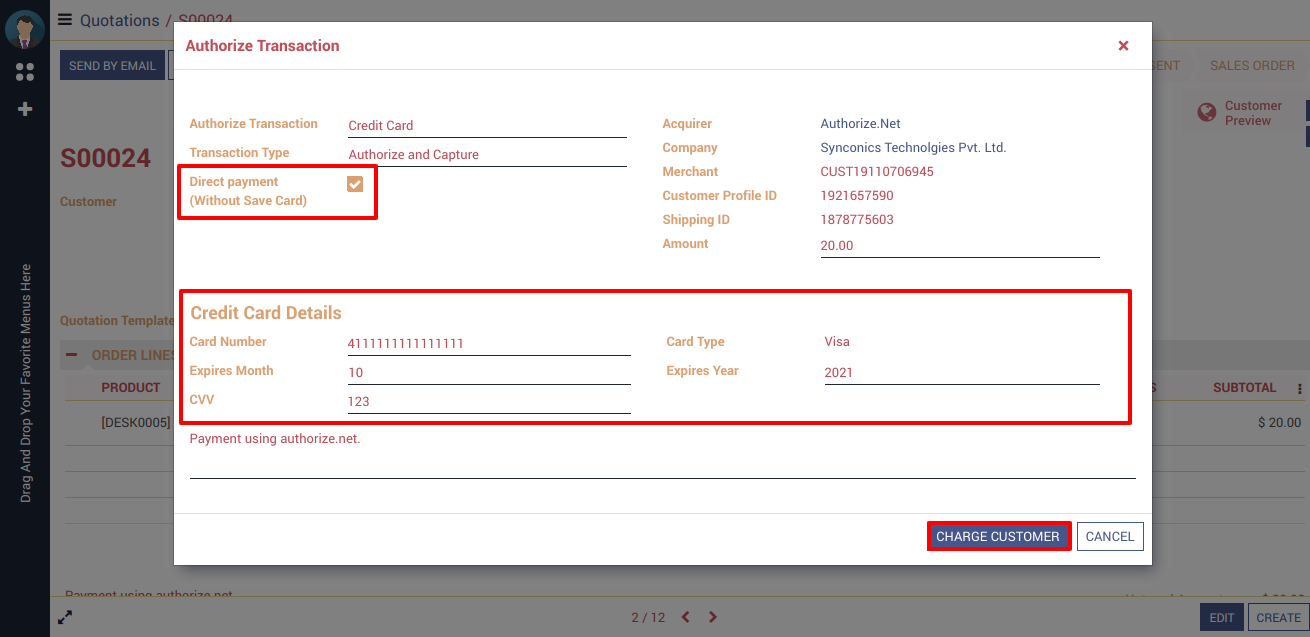
Task: Open the Quotations breadcrumb
Action: pos(119,20)
